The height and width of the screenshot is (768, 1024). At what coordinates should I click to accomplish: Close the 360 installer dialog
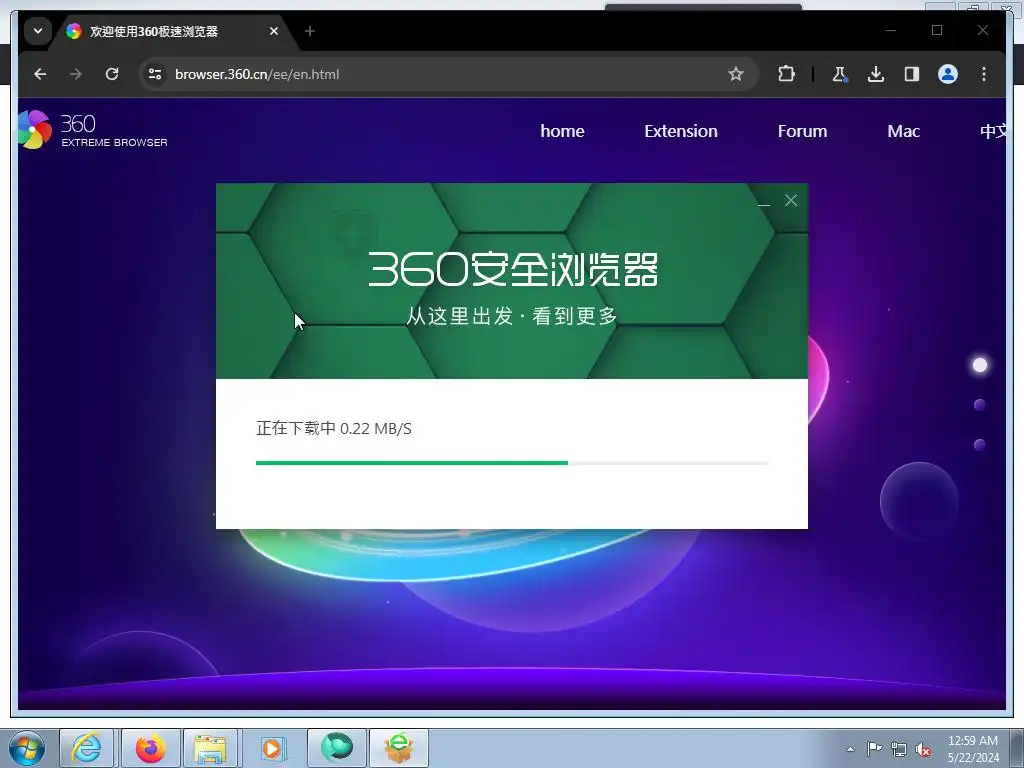791,200
